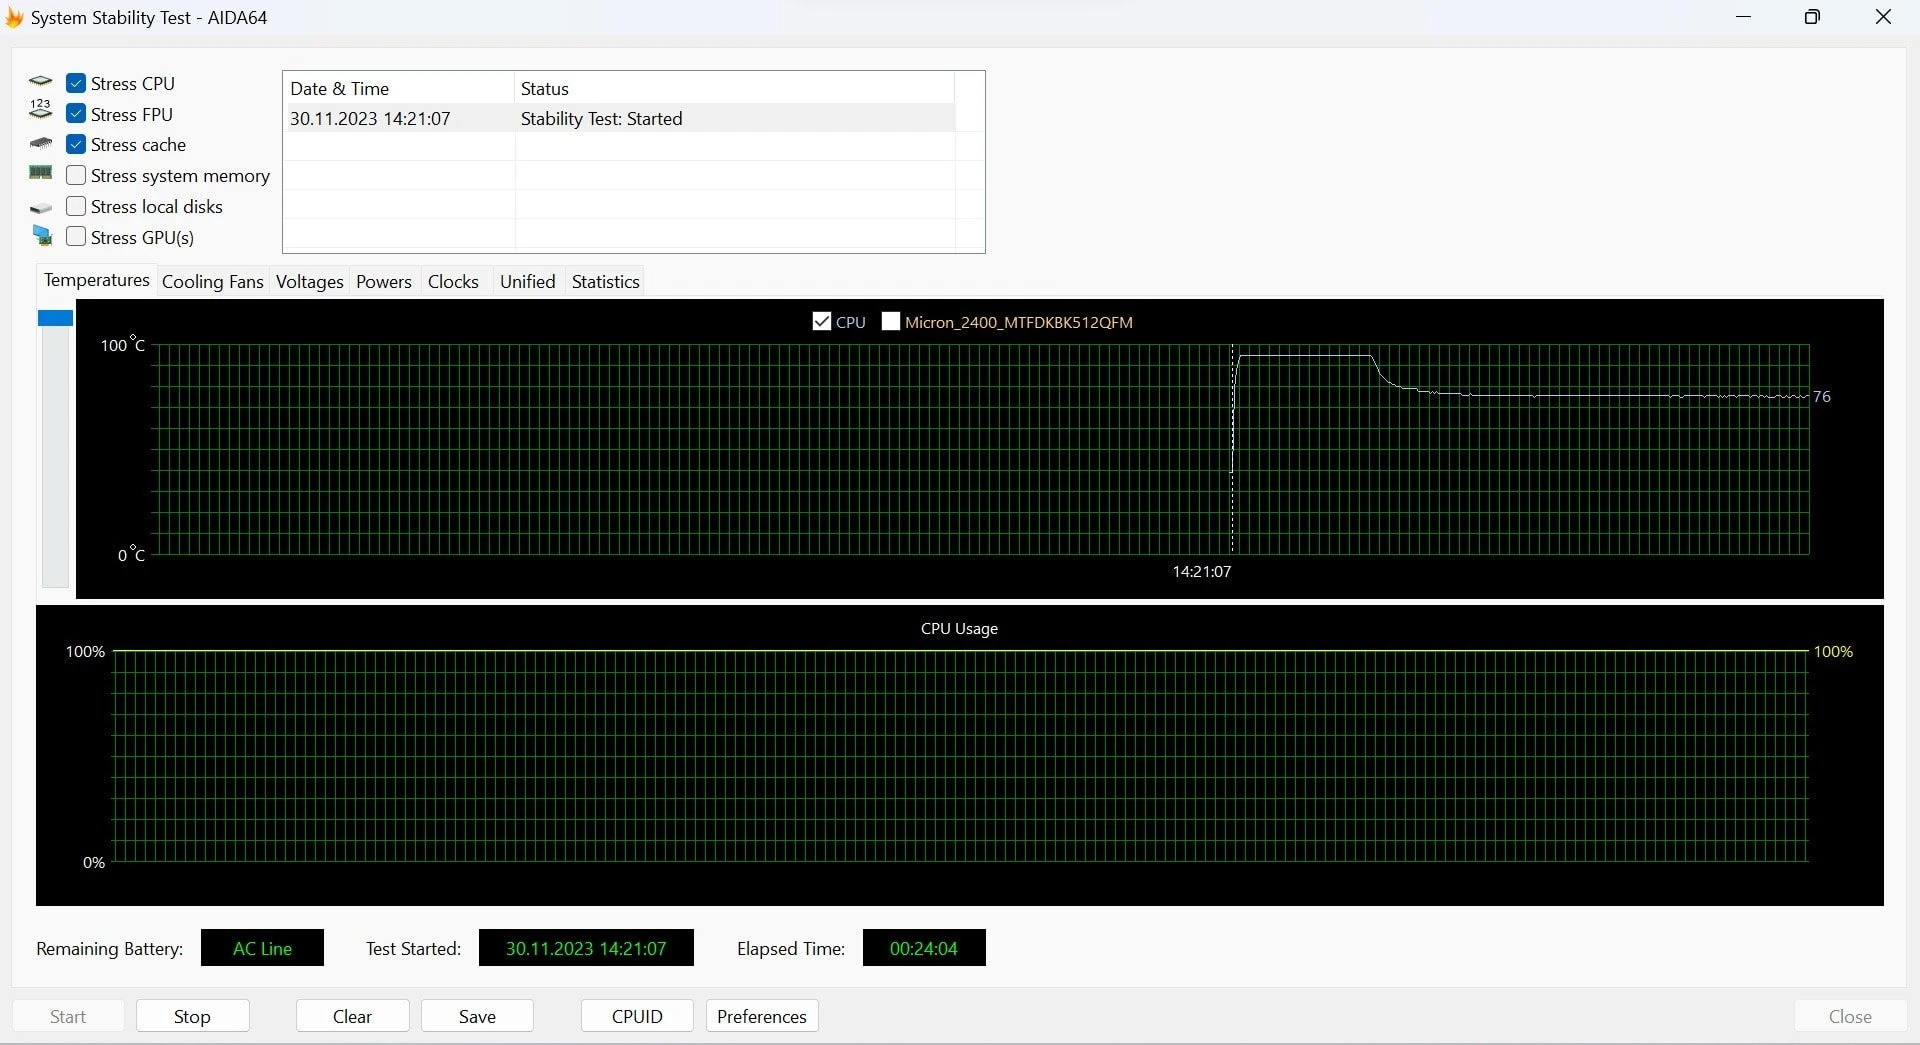
Task: Open the Voltages tab
Action: click(309, 282)
